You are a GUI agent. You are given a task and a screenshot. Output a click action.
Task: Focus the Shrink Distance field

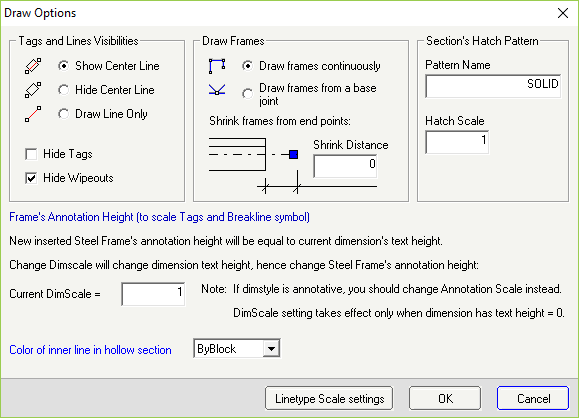tap(345, 166)
